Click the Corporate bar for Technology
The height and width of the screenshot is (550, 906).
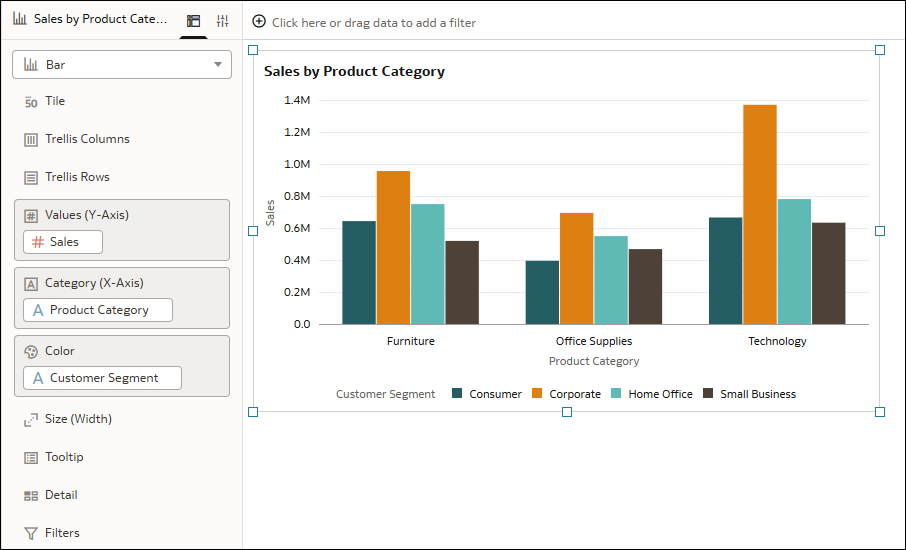pos(760,214)
